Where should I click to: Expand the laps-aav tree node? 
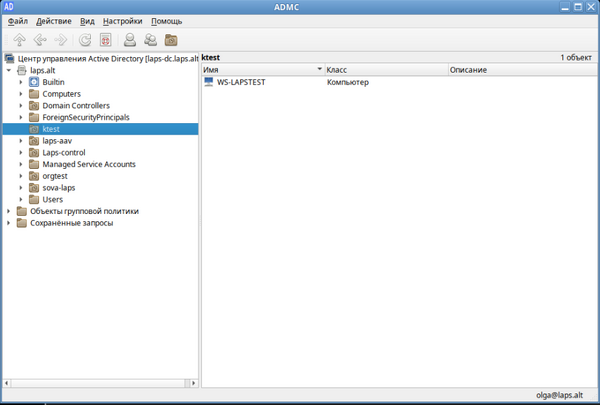(21, 141)
